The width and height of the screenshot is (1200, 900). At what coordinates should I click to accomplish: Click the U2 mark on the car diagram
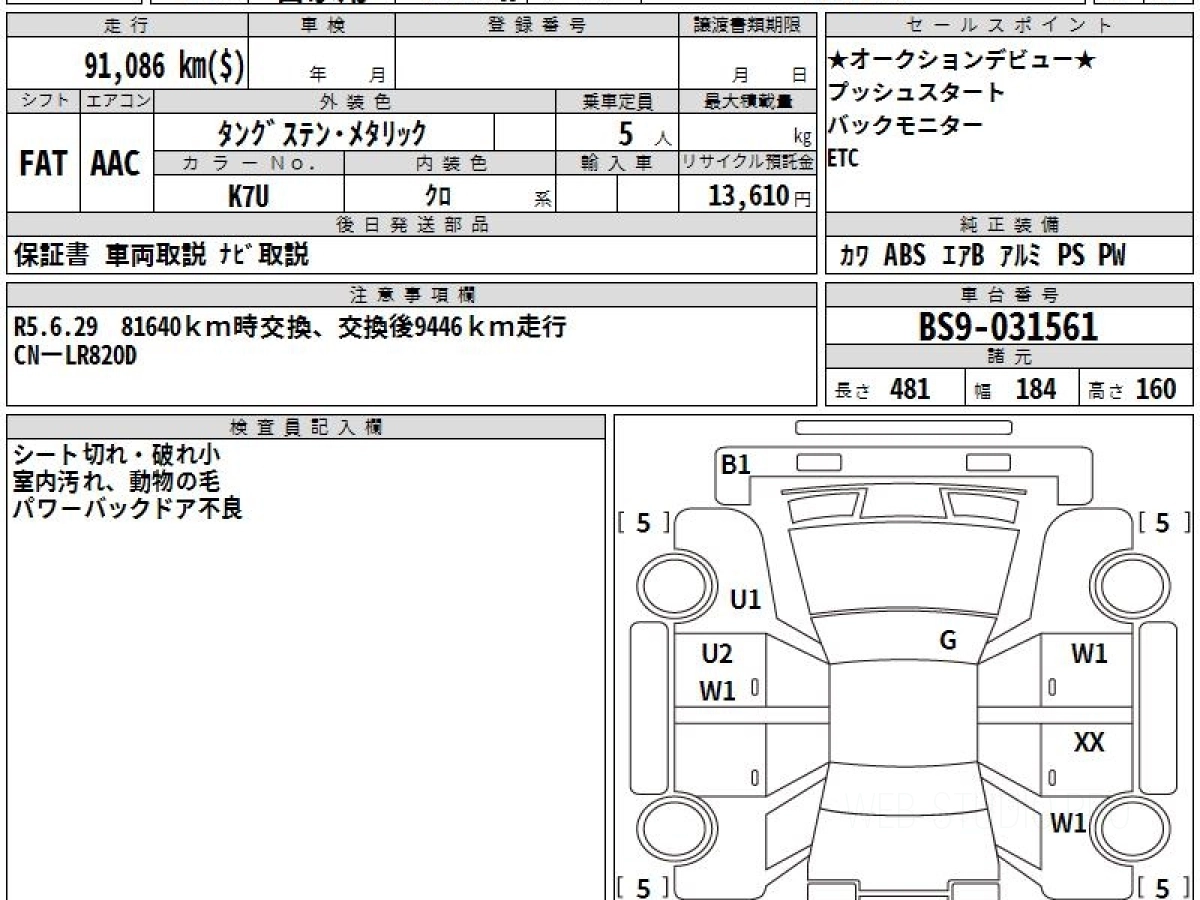coord(717,654)
